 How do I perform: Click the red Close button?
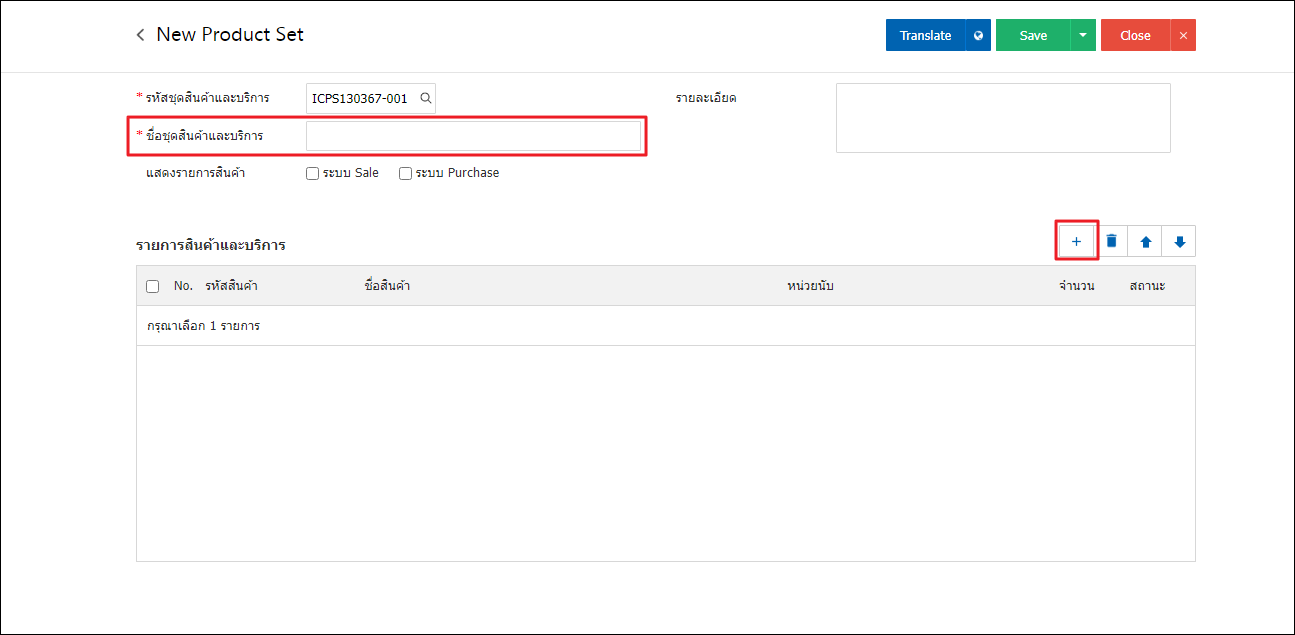[x=1135, y=35]
